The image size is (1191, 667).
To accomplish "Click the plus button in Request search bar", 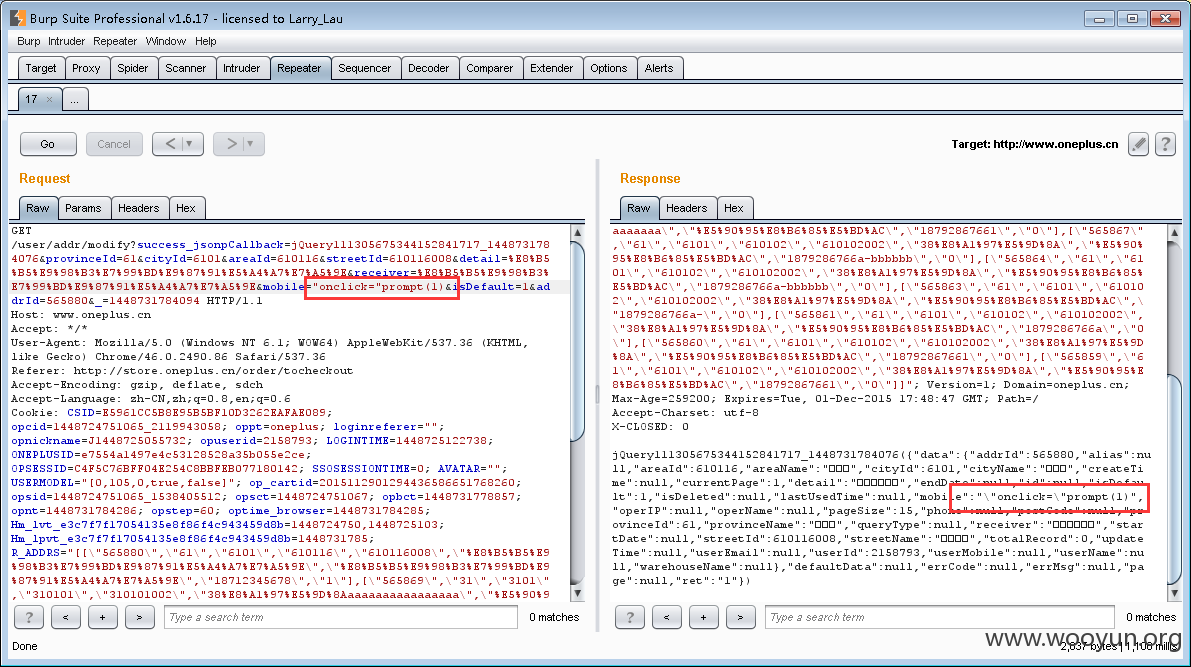I will pos(102,617).
